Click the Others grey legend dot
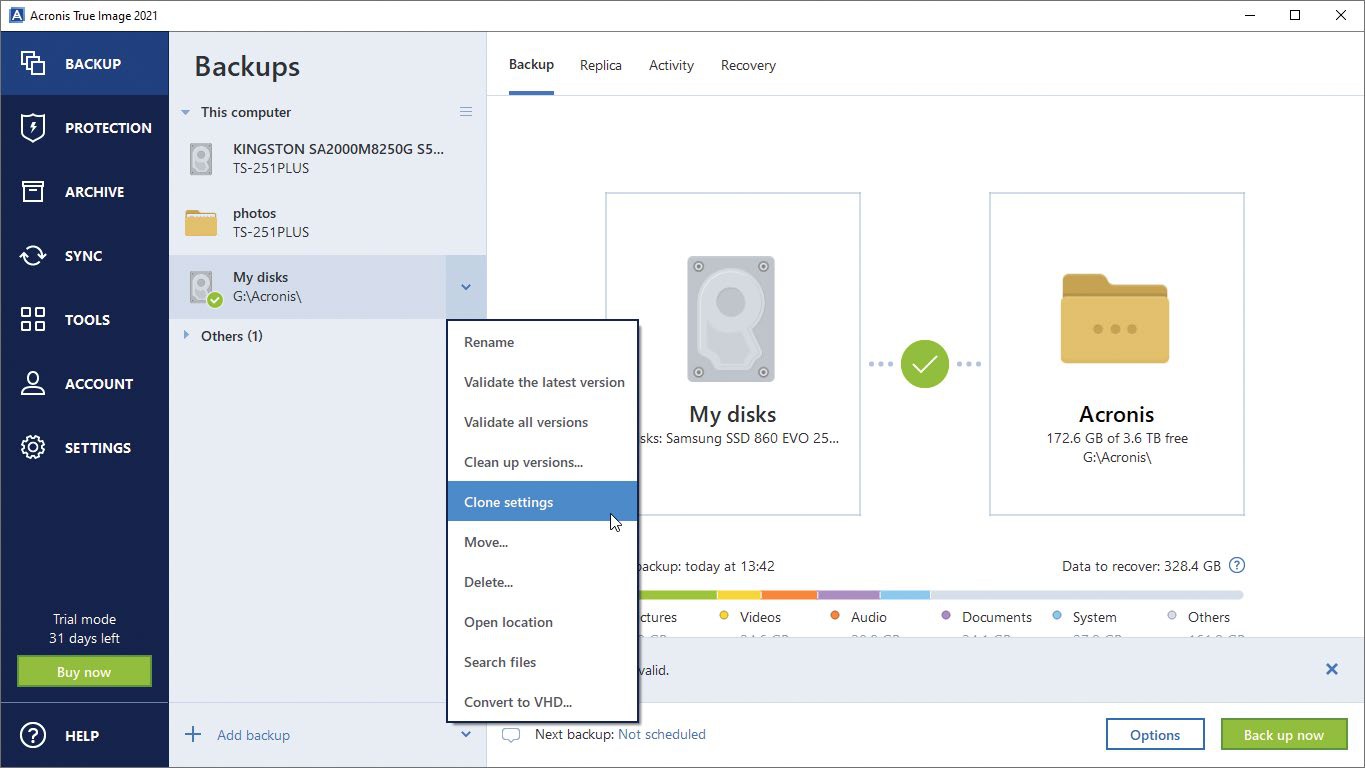 click(x=1172, y=616)
